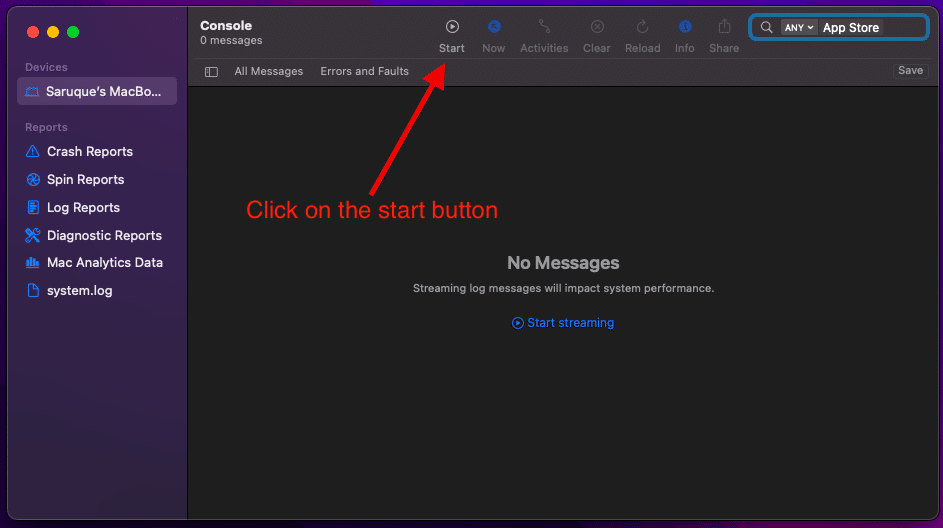Switch to Errors and Faults tab

pyautogui.click(x=364, y=72)
